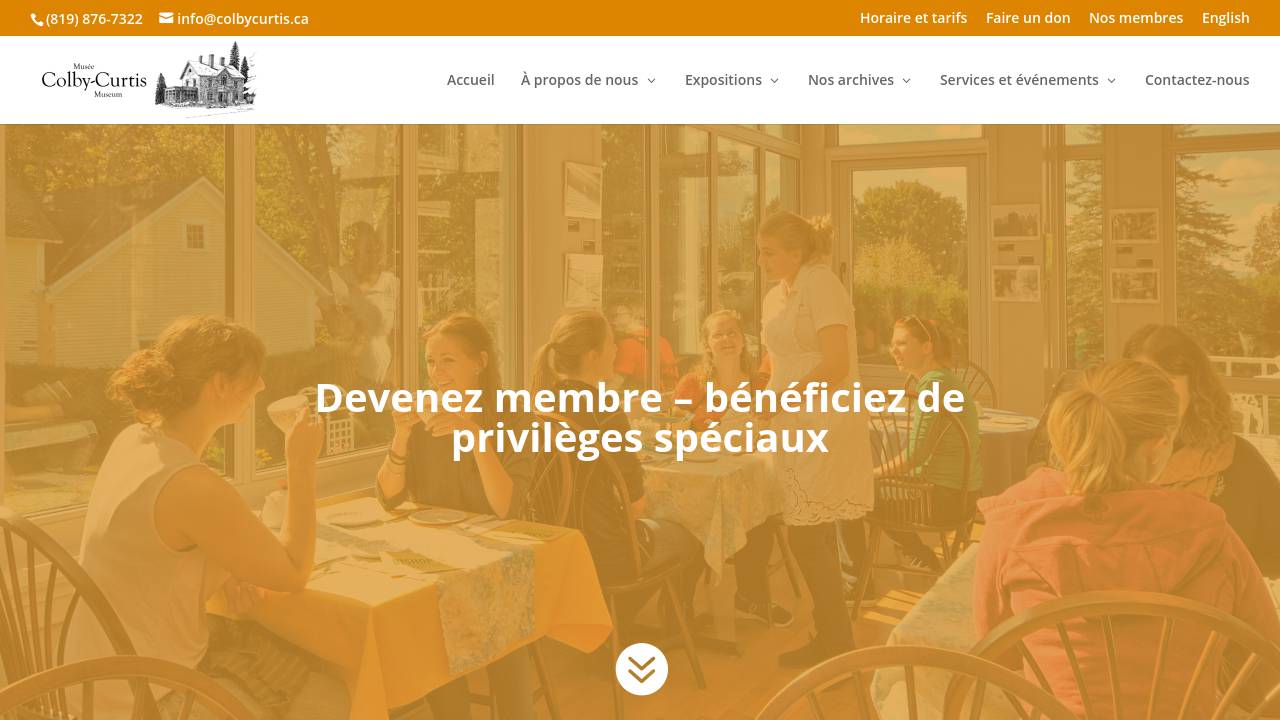1280x720 pixels.
Task: Open the Contactez-nous menu item
Action: (x=1196, y=80)
